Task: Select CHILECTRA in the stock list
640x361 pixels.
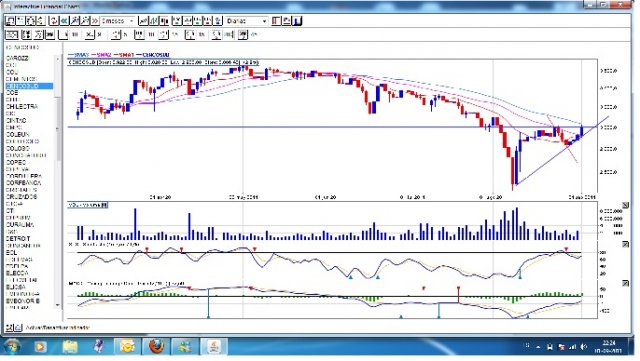Action: 22,107
